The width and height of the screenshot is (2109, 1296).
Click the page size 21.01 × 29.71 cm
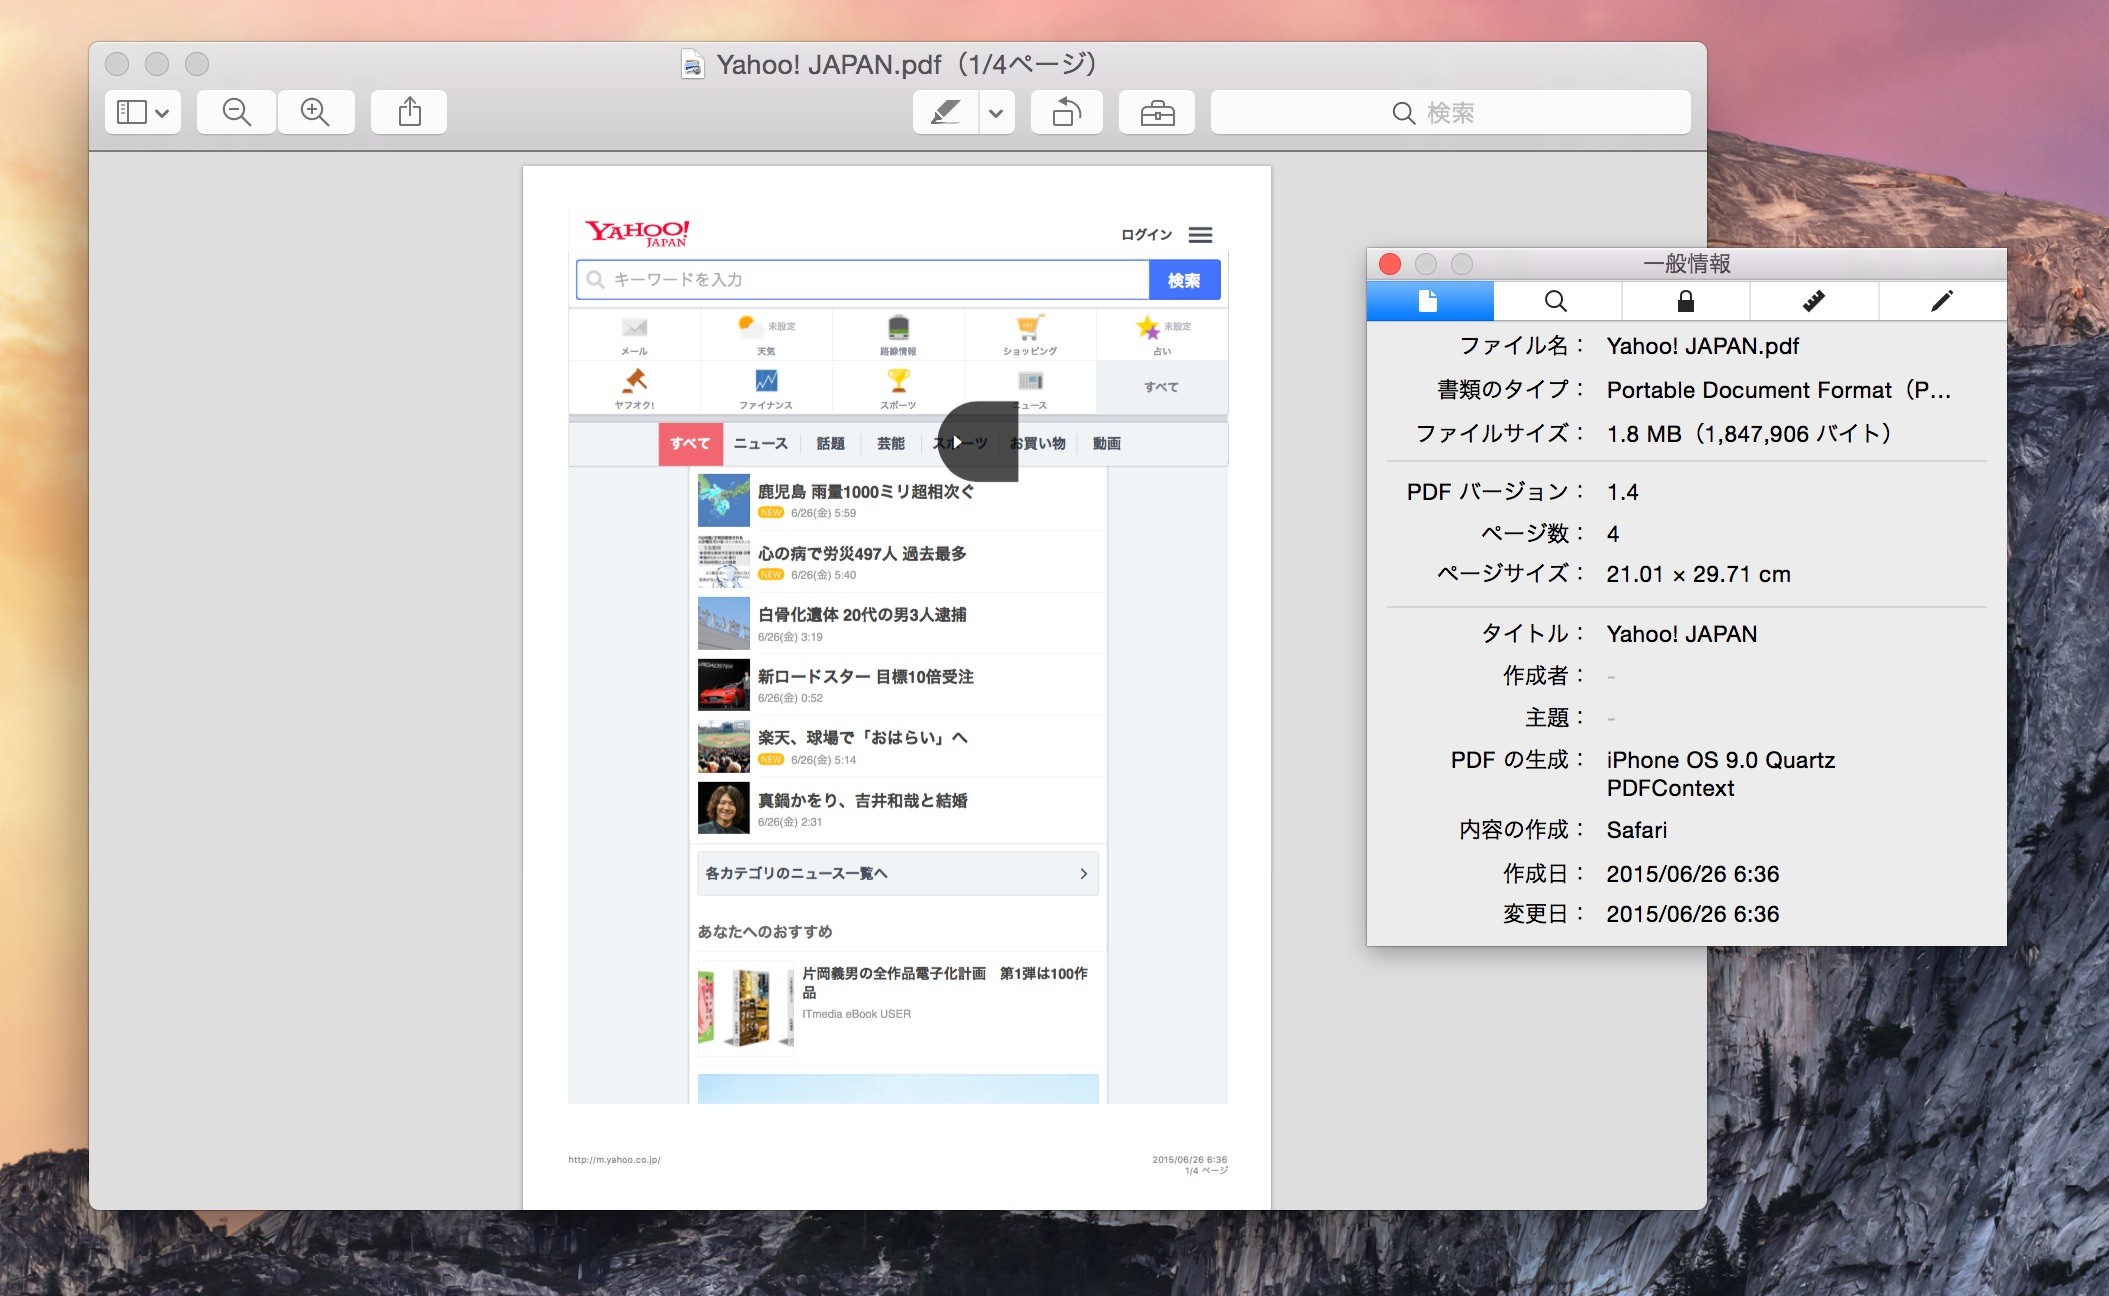[1698, 574]
